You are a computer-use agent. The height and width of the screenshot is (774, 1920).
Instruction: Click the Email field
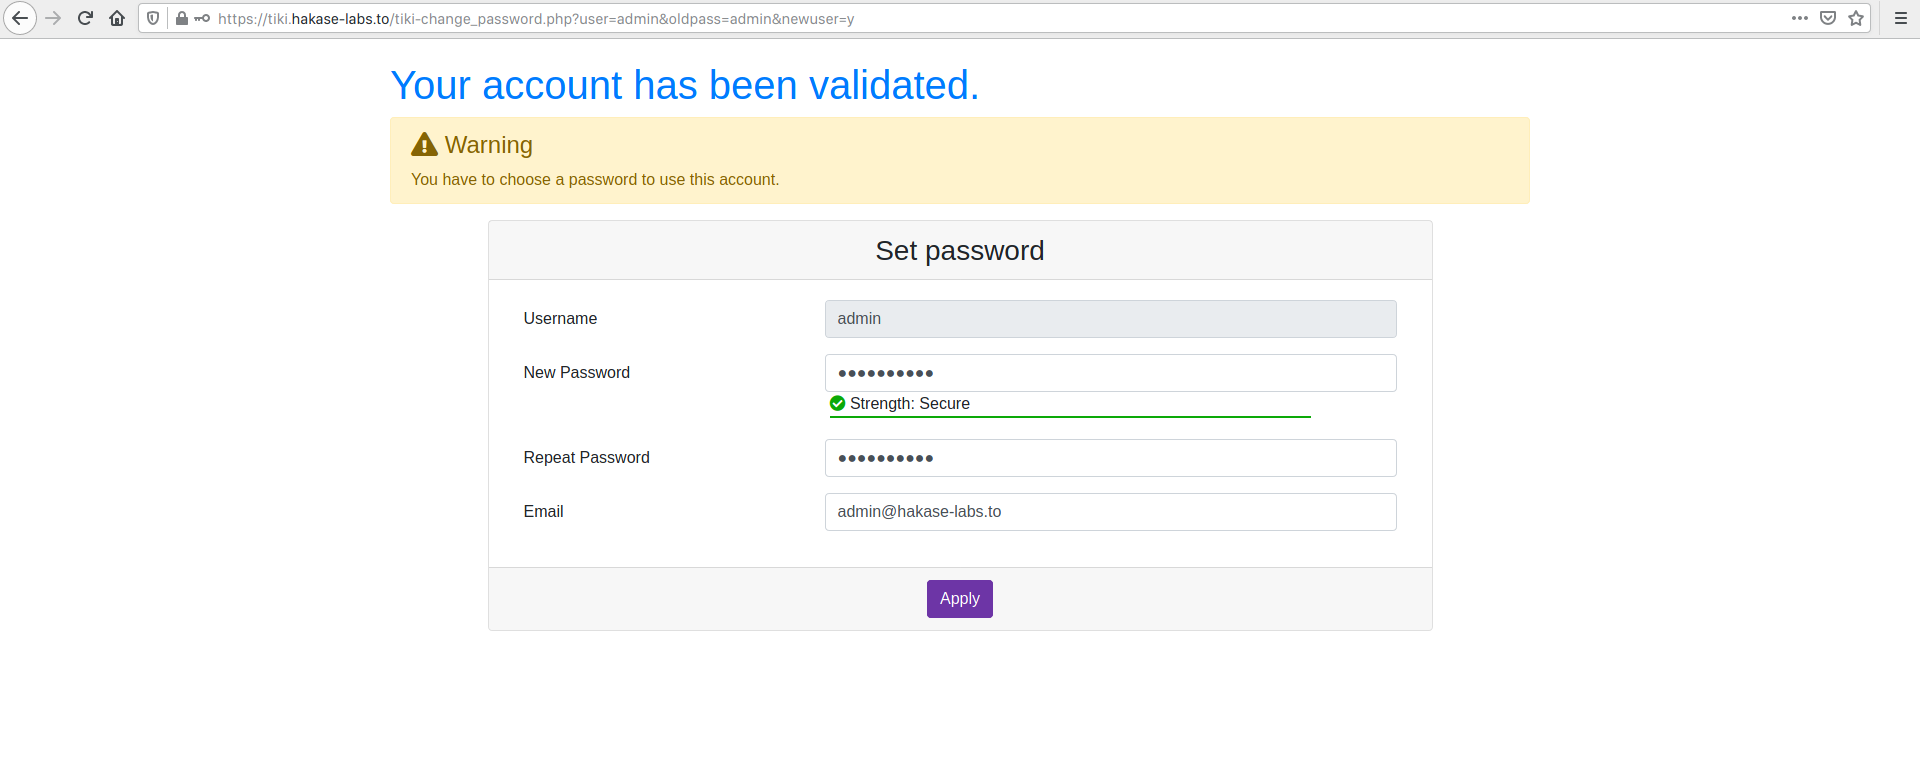1110,512
